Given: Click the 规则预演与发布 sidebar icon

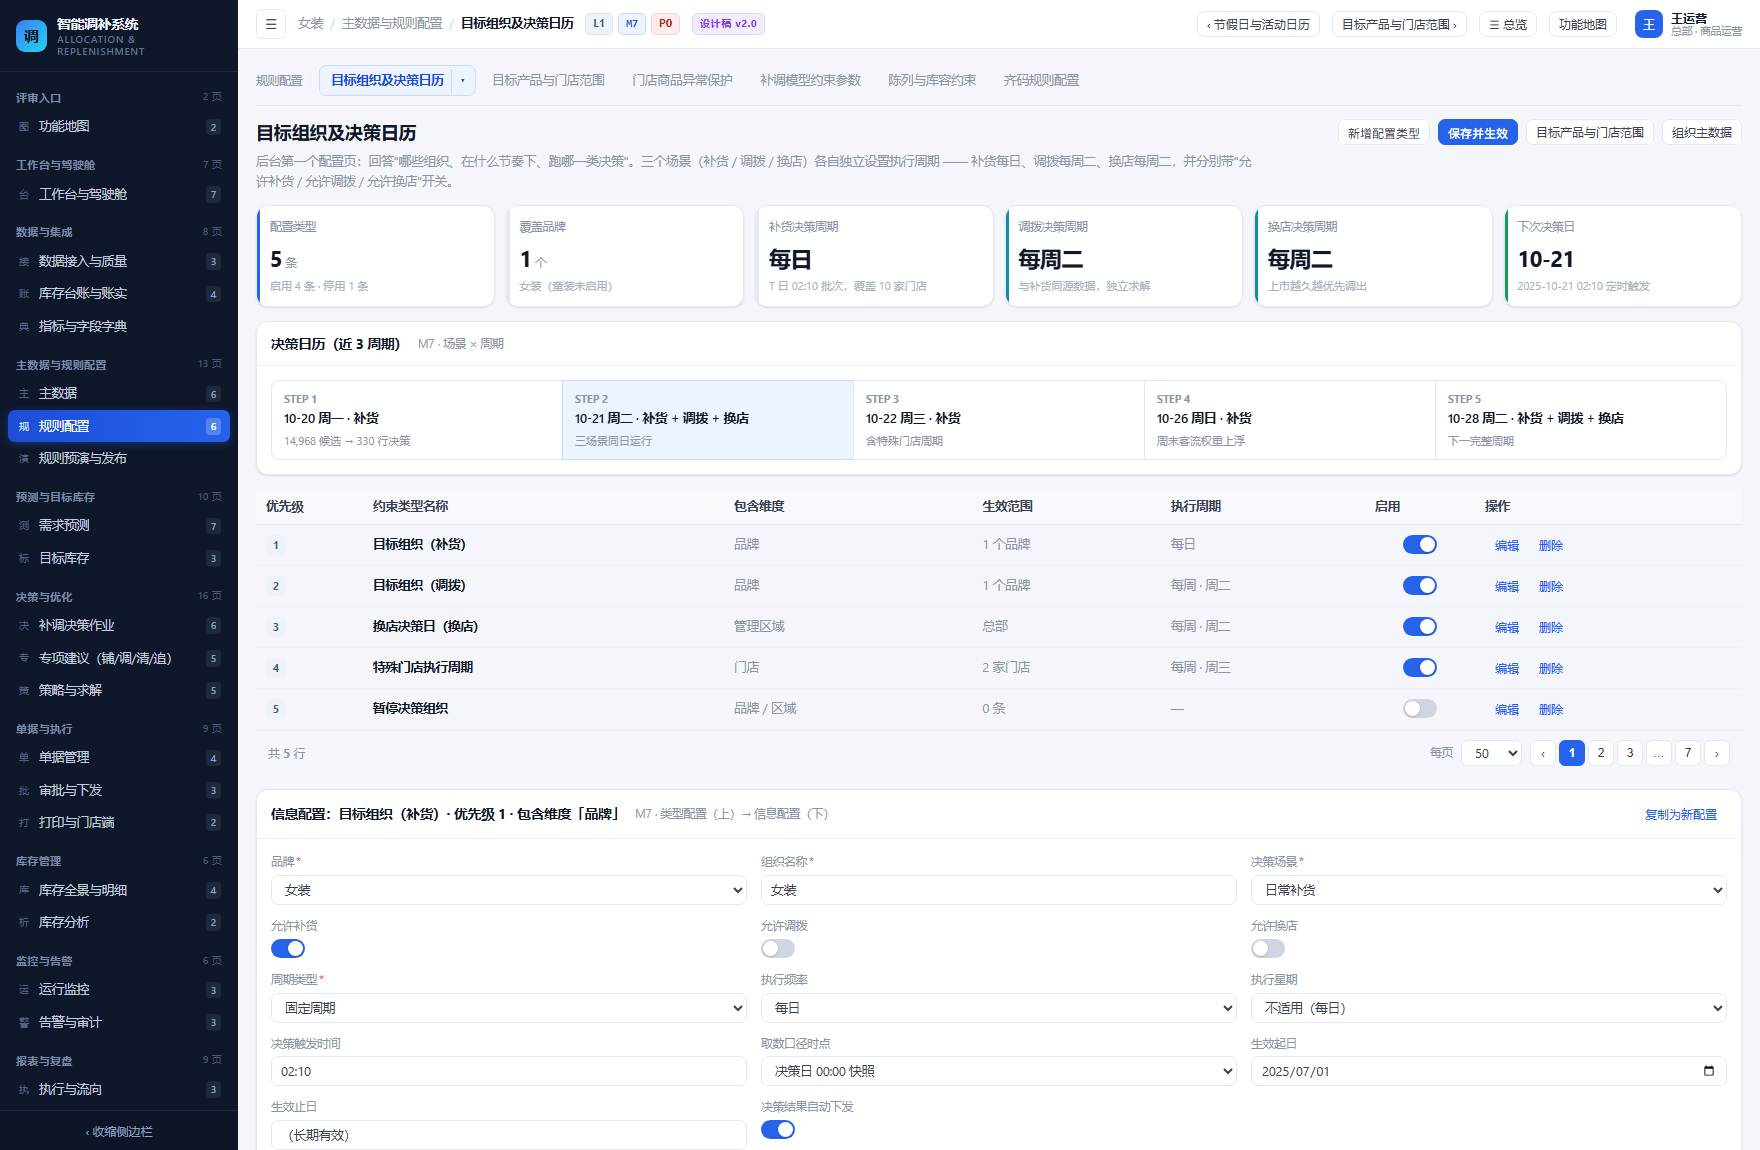Looking at the screenshot, I should point(24,459).
